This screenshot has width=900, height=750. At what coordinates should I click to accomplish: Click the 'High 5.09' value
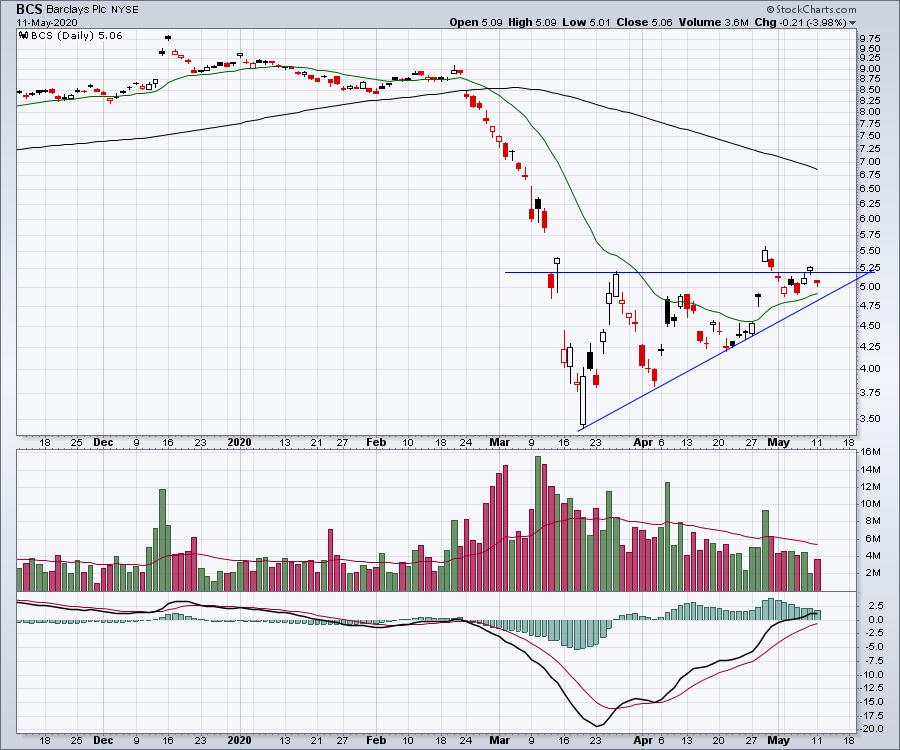click(x=532, y=22)
